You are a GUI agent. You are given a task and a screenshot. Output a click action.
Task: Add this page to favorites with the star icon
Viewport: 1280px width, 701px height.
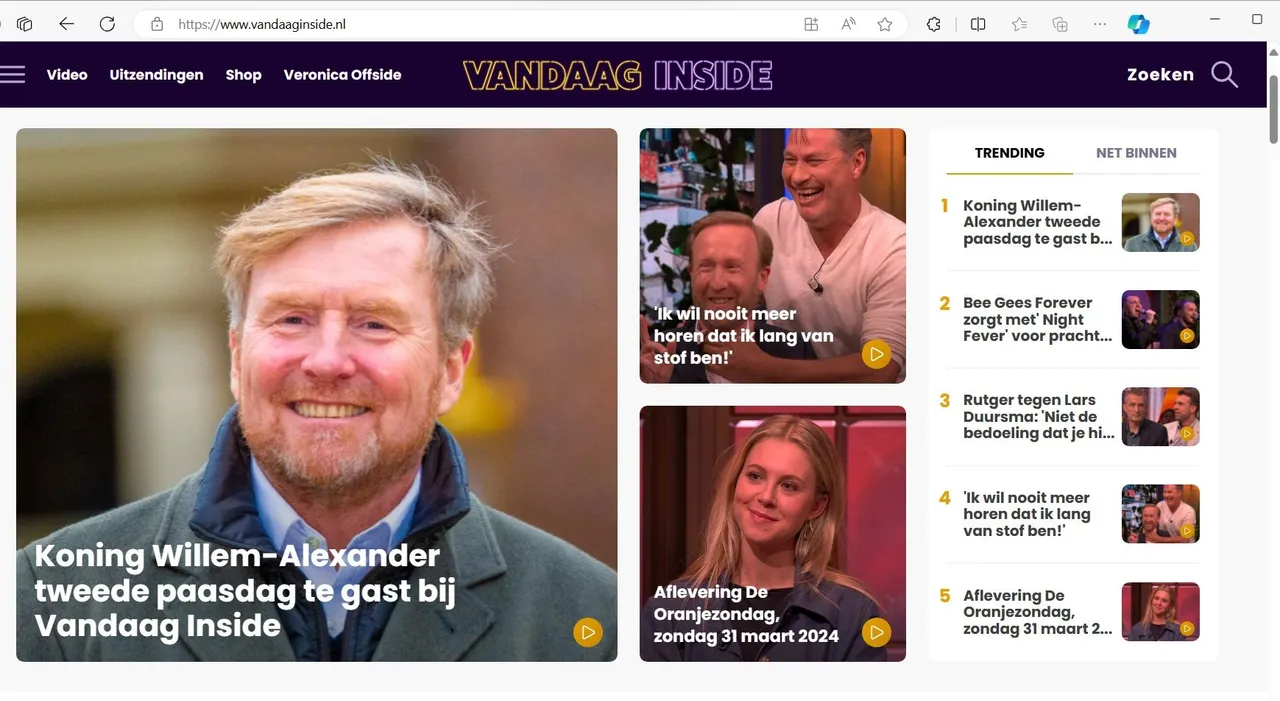[x=885, y=24]
